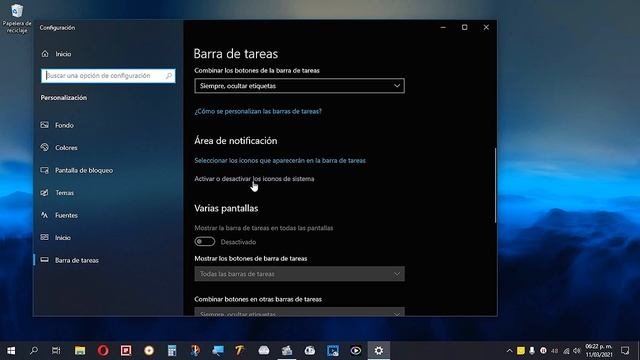
Task: Open the clock showing 06:22 p. m.
Action: click(599, 351)
